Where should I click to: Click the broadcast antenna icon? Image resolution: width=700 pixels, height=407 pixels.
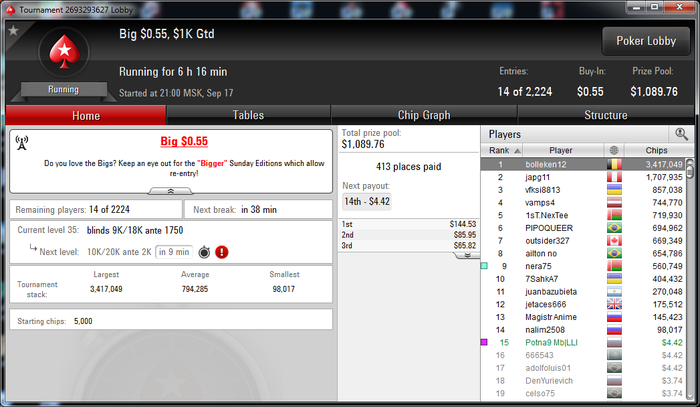21,143
